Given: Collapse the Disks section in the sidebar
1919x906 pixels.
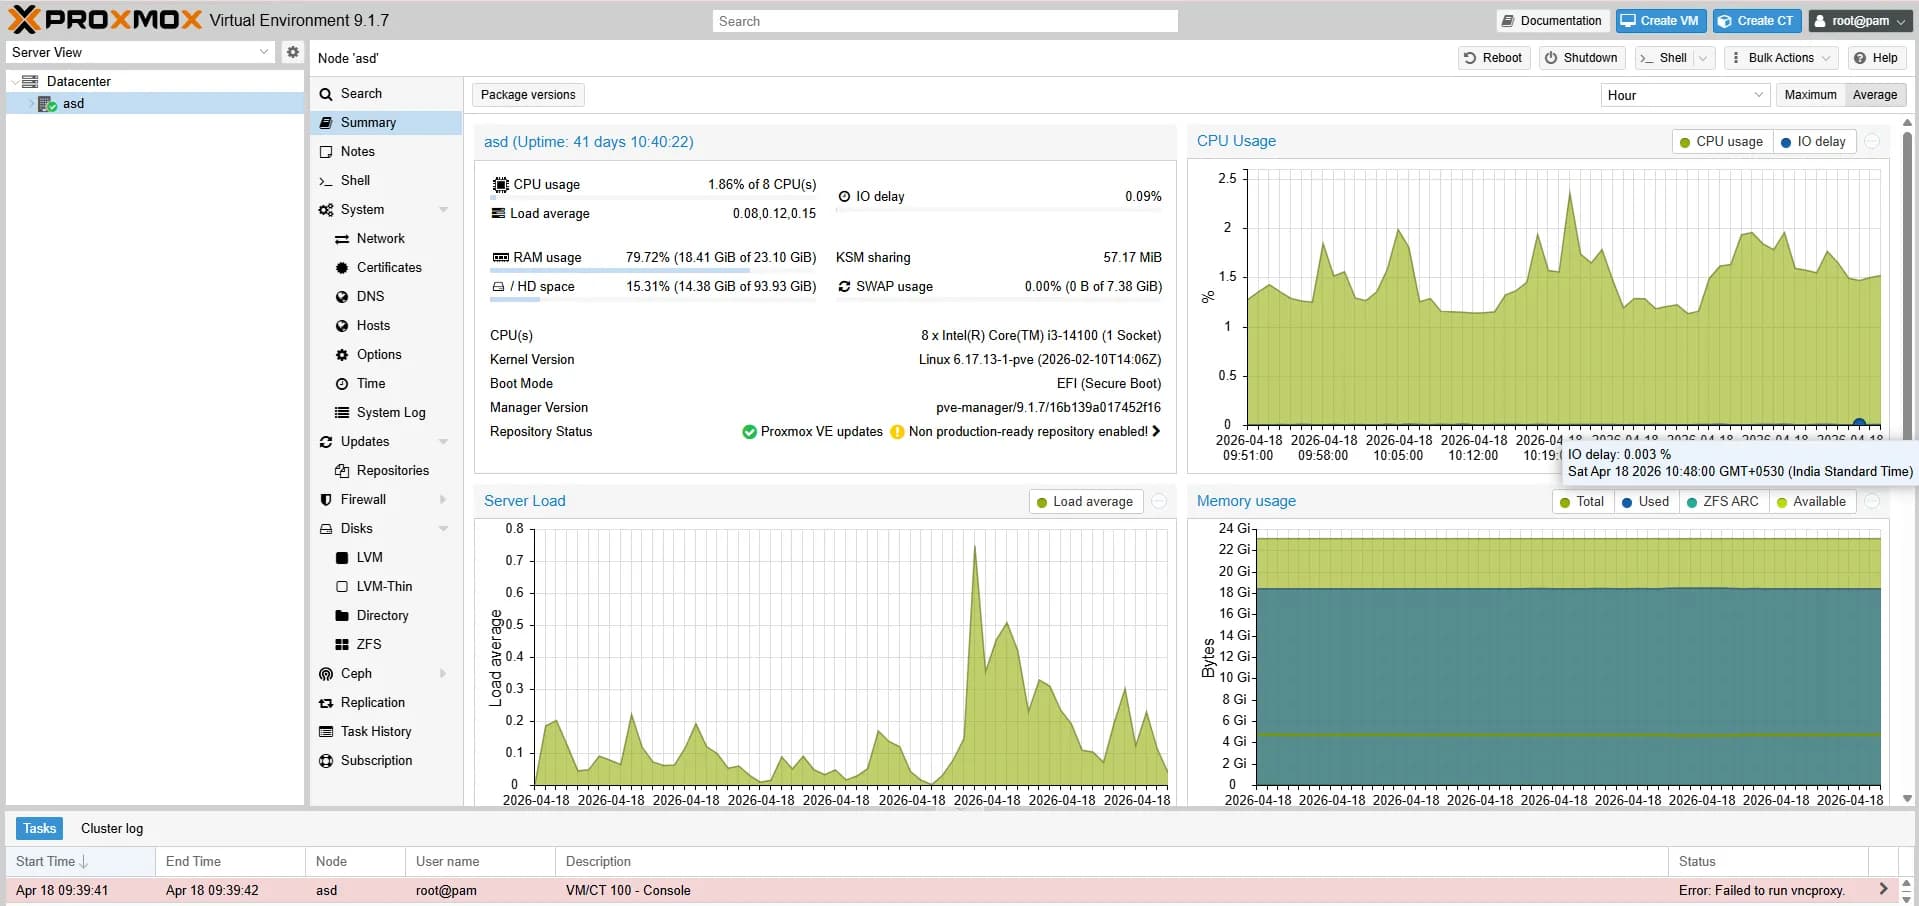Looking at the screenshot, I should point(443,528).
